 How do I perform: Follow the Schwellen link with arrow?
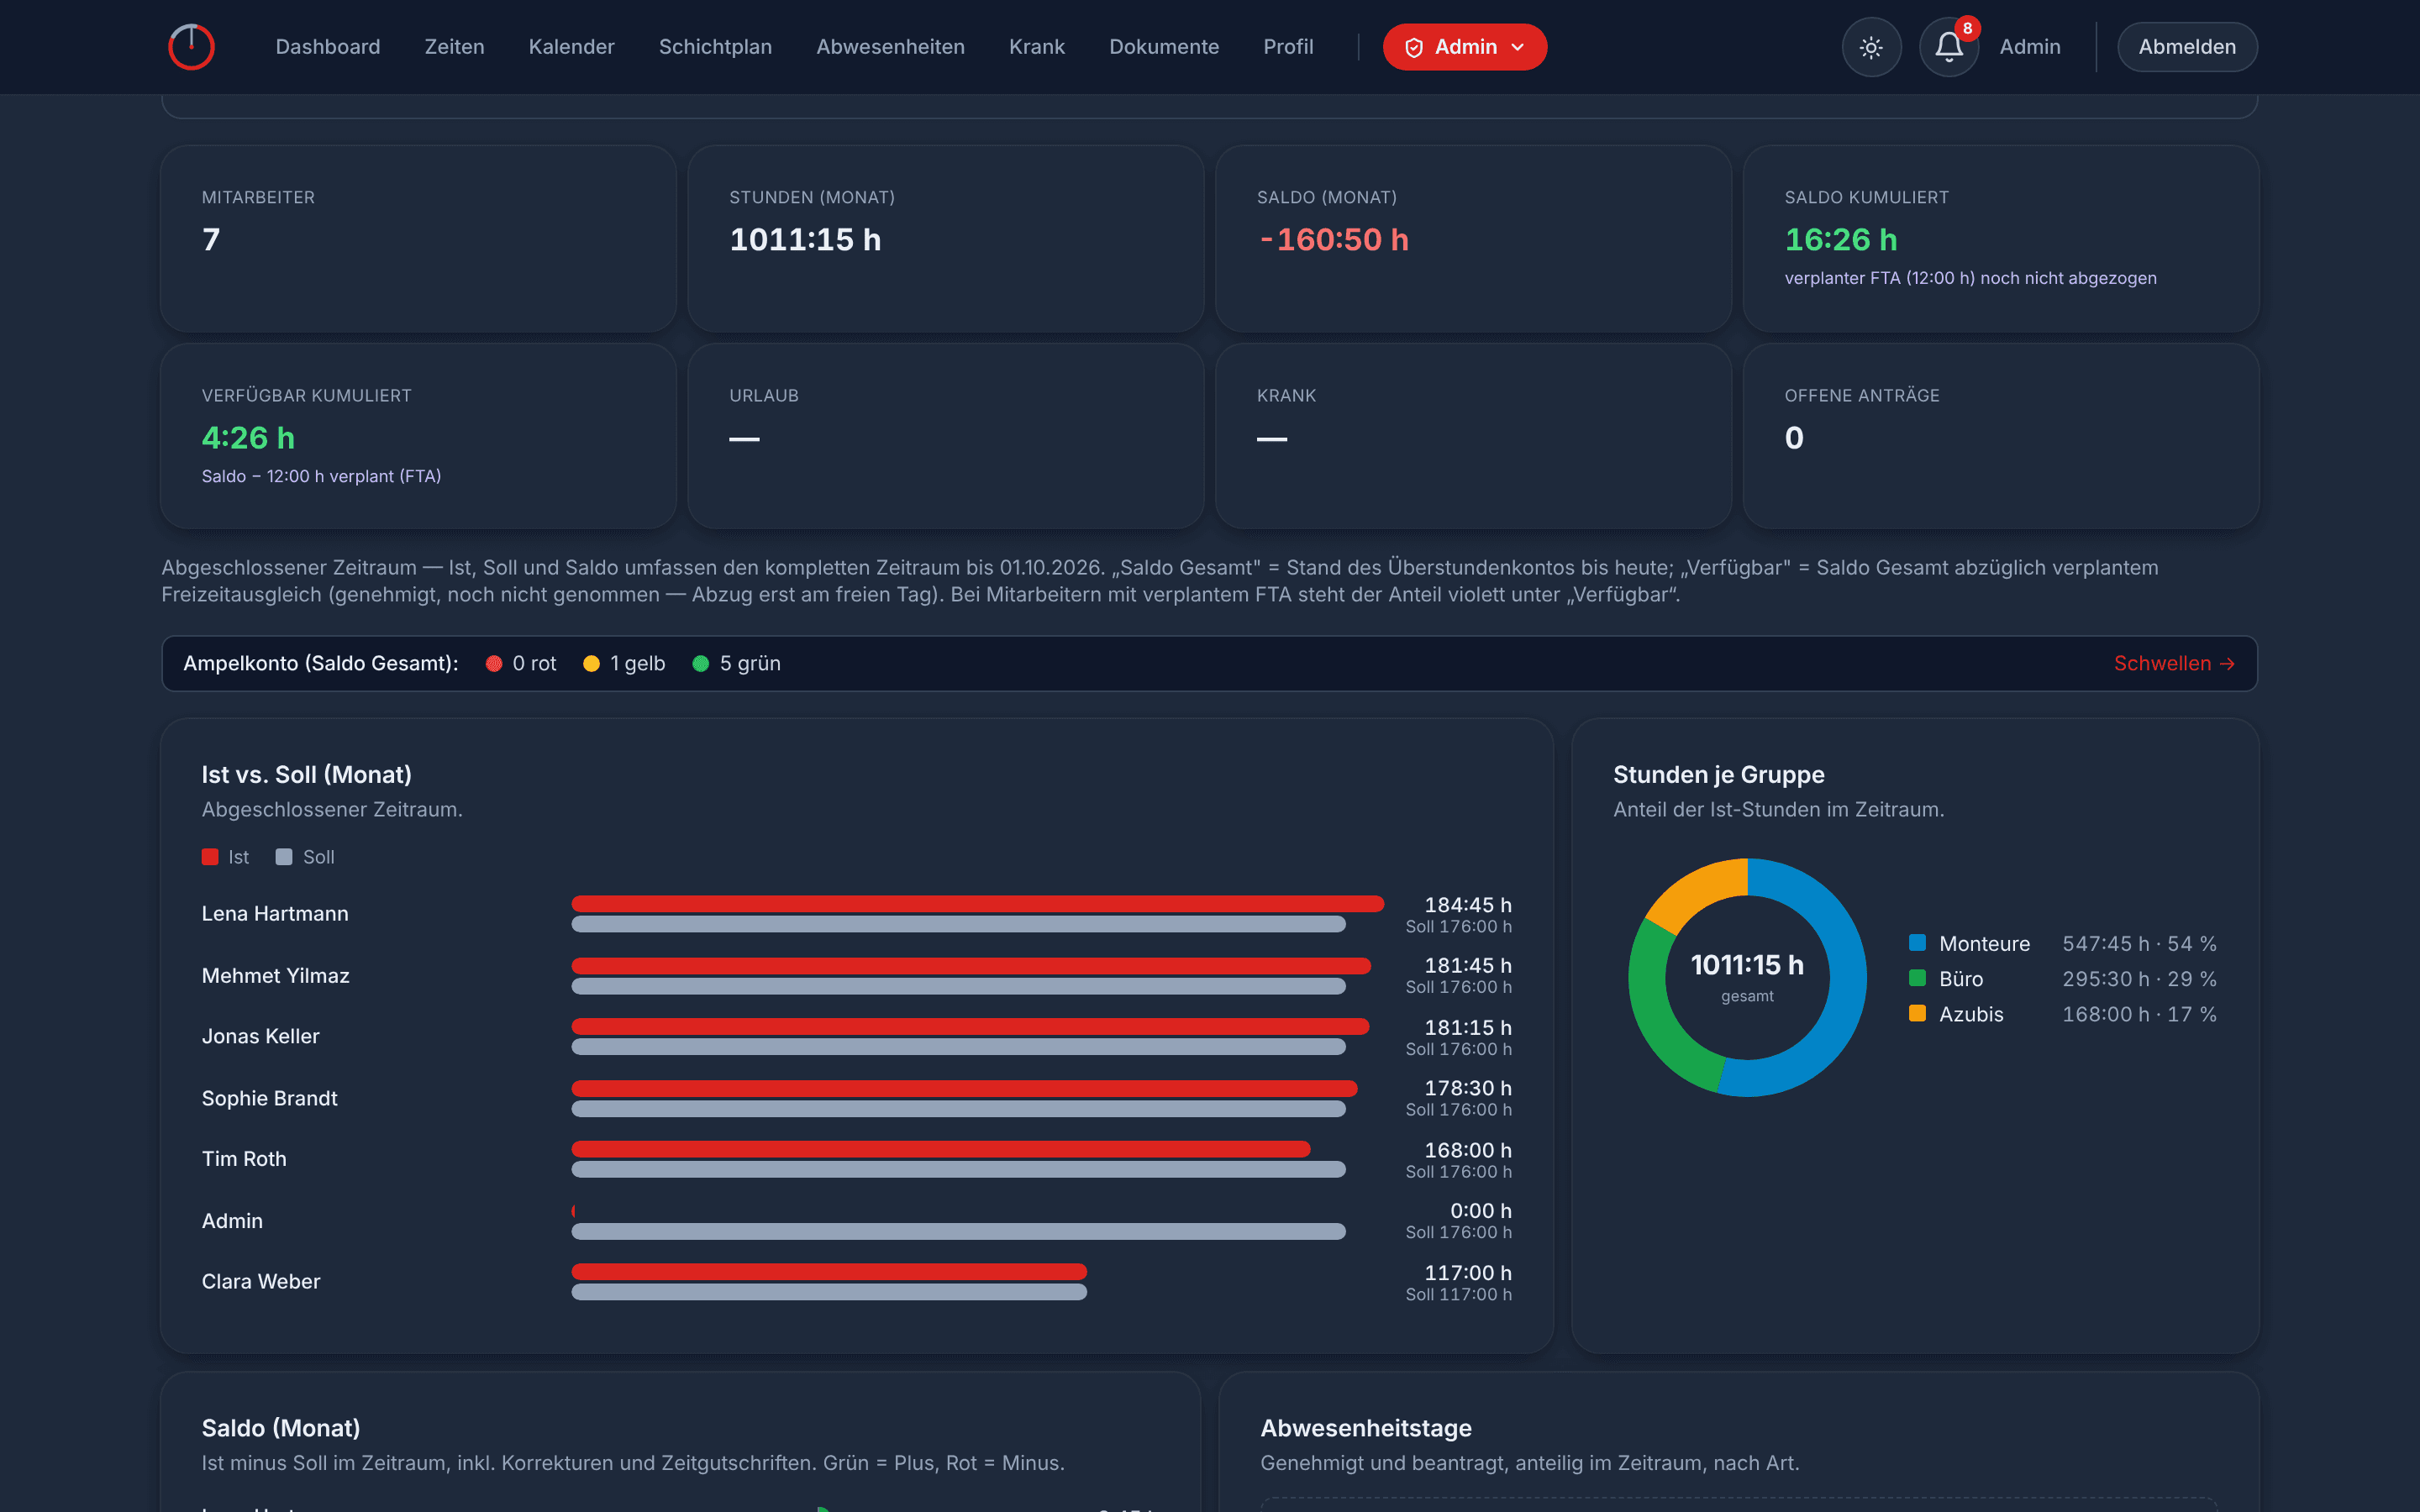coord(2174,663)
